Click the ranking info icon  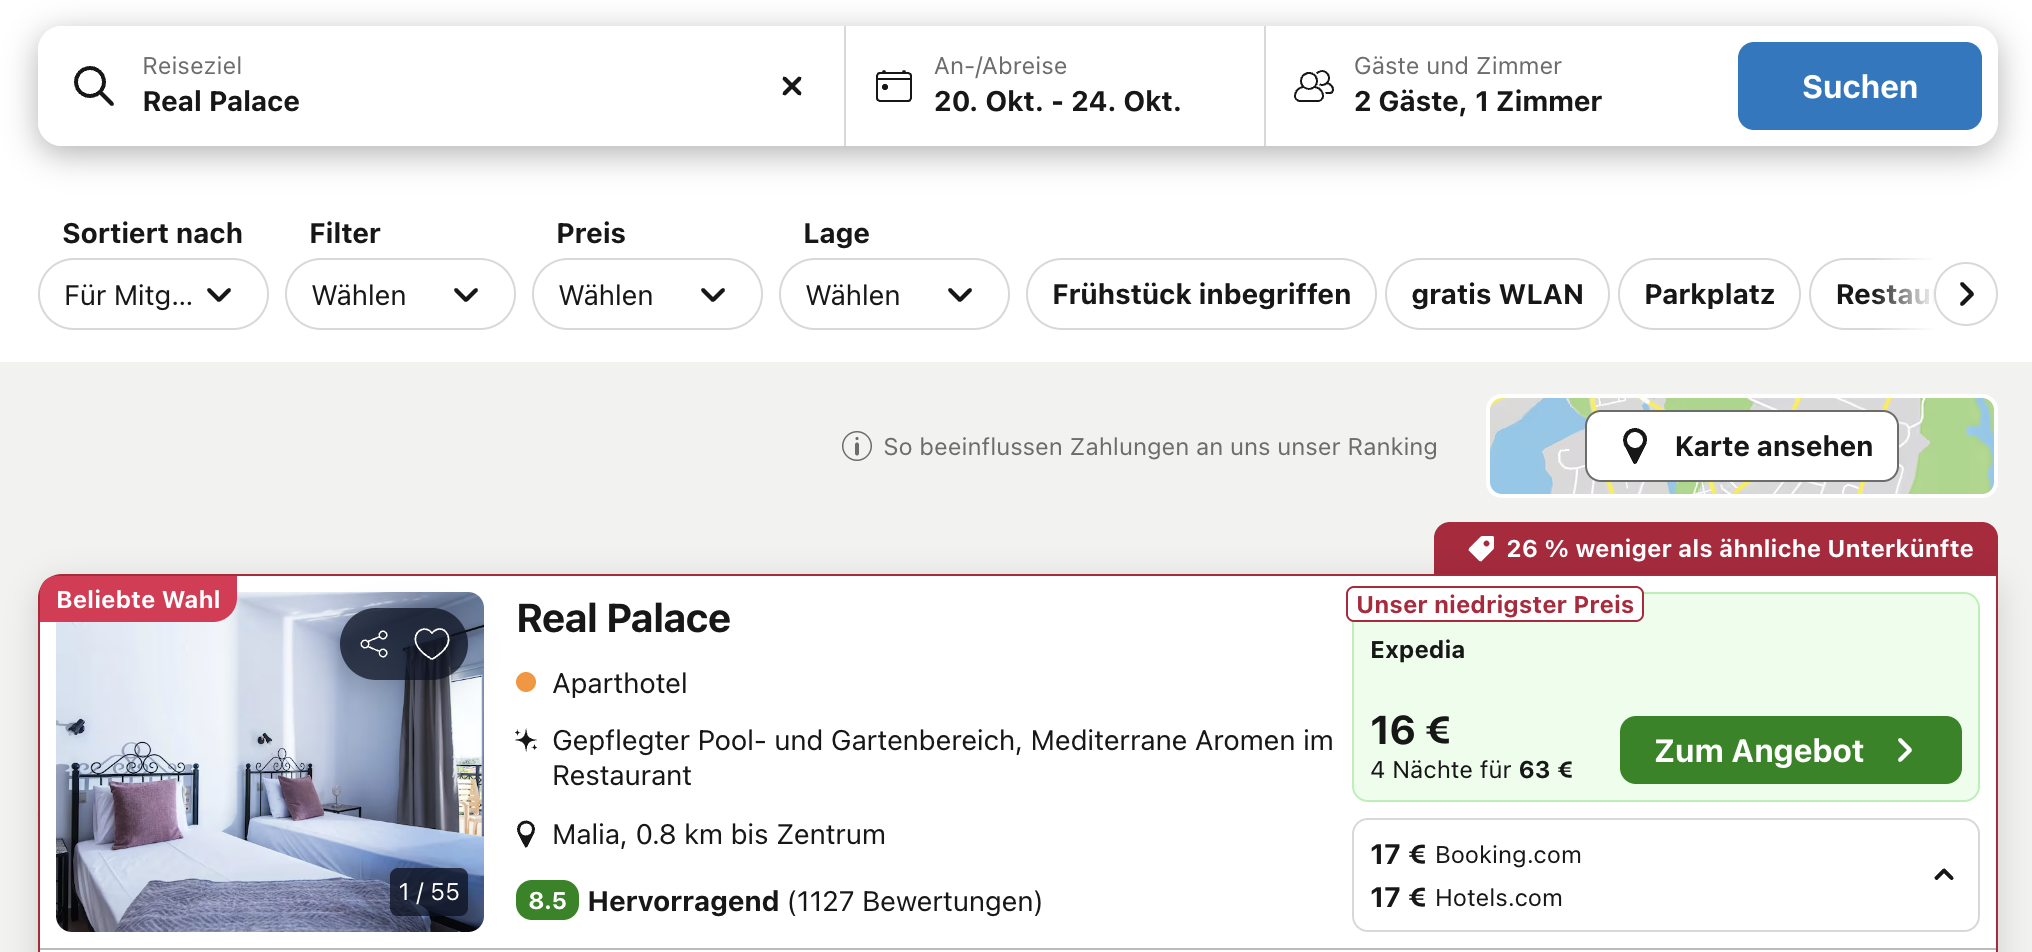coord(856,446)
